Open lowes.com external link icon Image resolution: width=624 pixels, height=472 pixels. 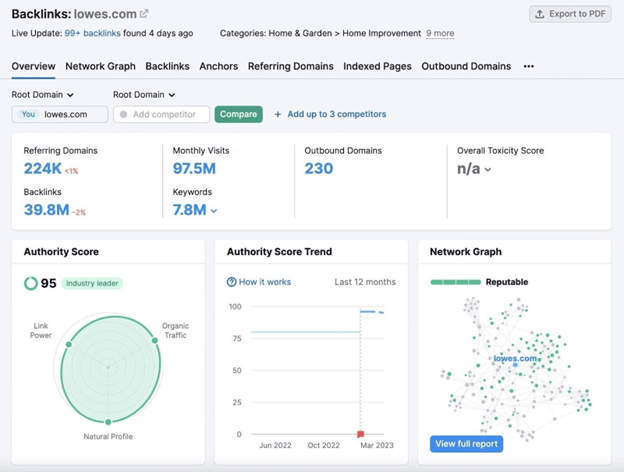[144, 14]
